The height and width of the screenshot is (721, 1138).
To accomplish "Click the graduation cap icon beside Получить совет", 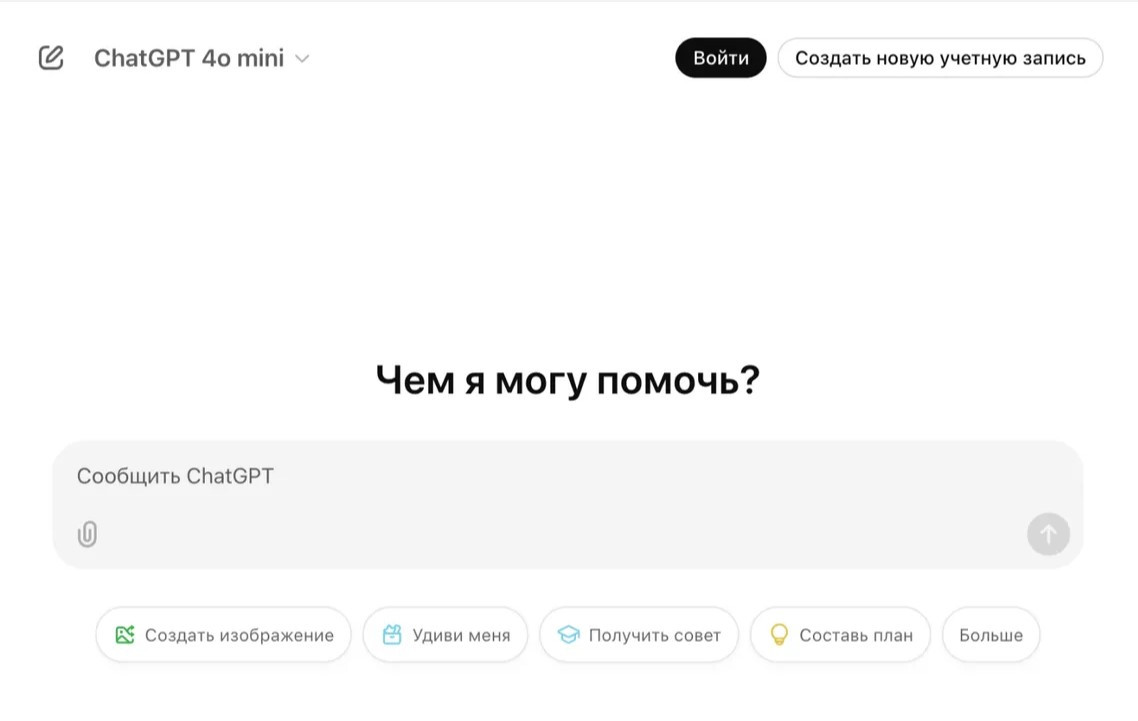I will click(568, 635).
